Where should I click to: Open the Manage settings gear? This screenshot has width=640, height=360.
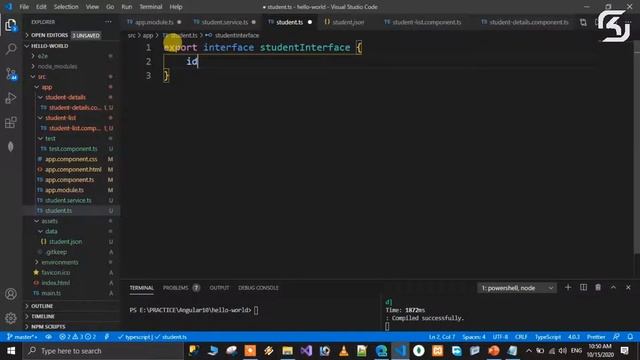(x=11, y=318)
